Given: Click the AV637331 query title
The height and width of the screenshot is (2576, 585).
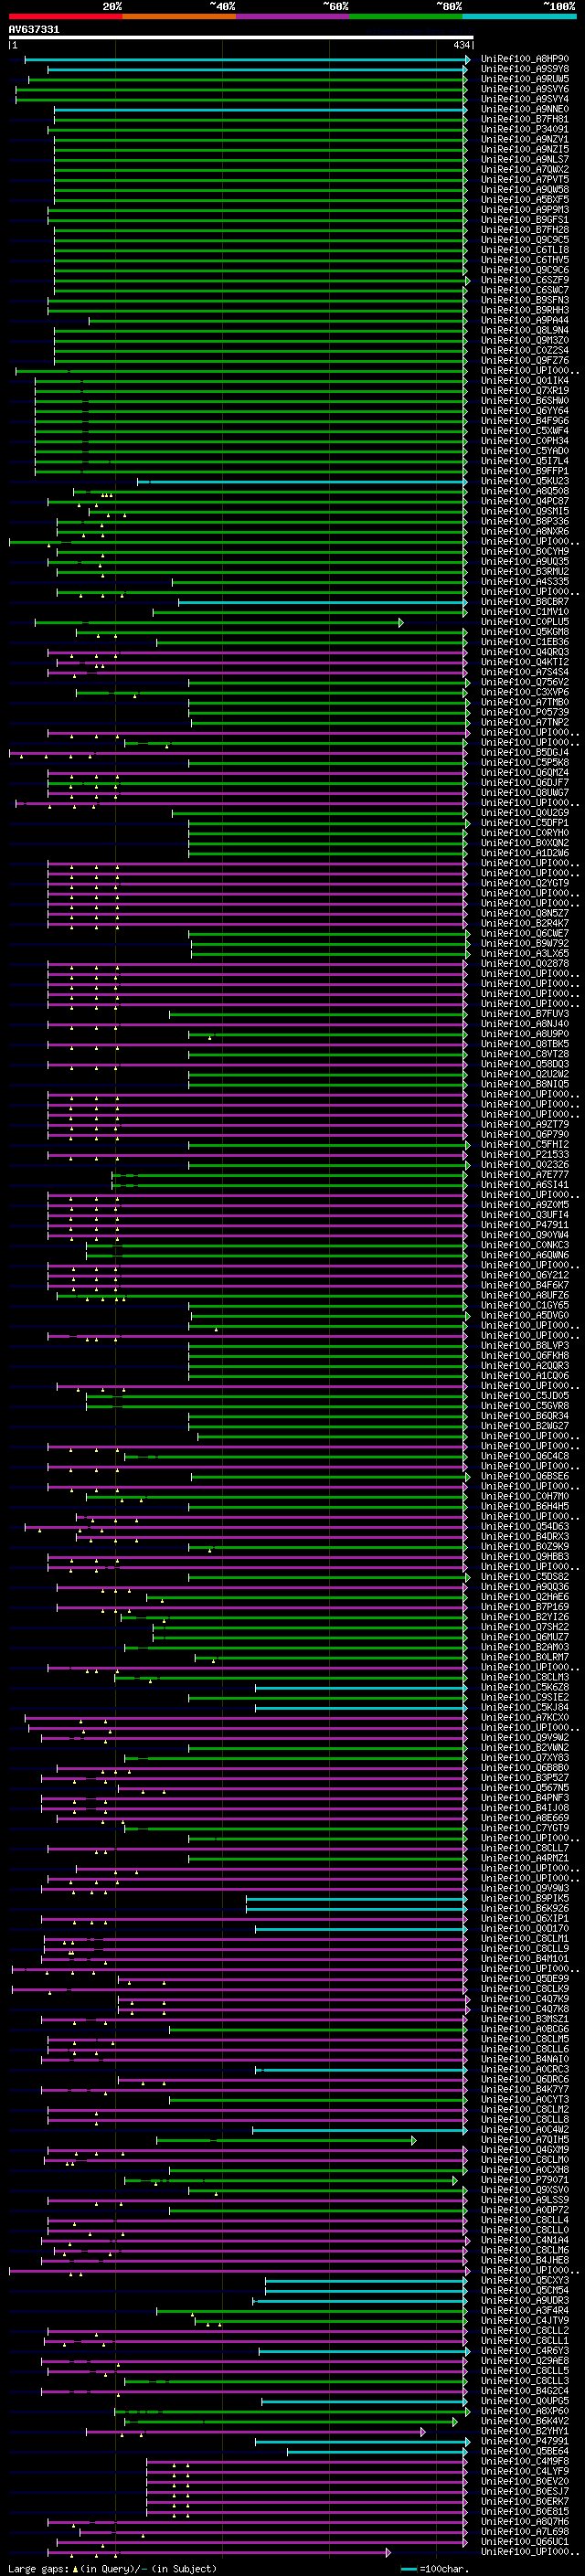Looking at the screenshot, I should click(34, 30).
